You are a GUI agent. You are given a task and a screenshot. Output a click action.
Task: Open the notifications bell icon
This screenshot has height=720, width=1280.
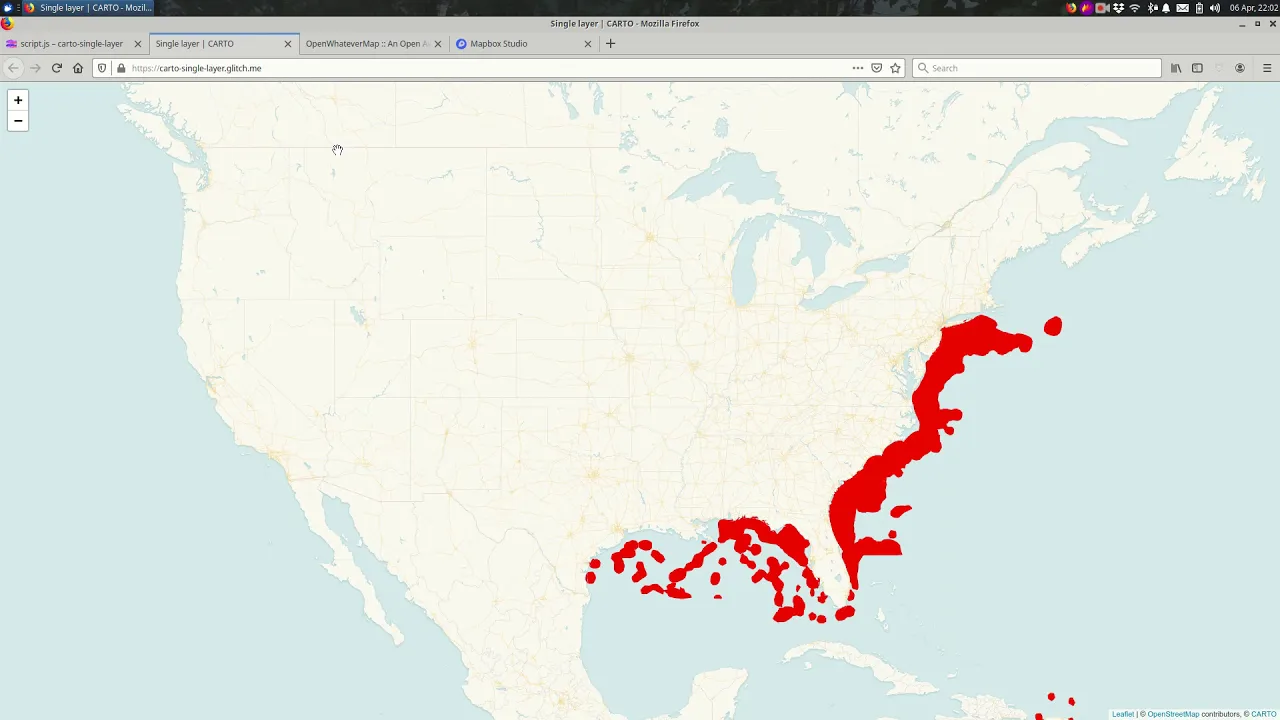click(x=1166, y=8)
